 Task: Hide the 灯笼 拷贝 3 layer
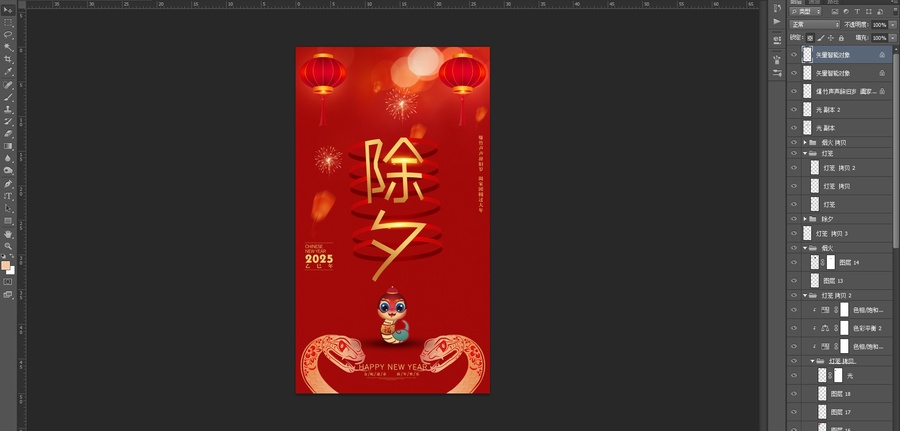coord(794,234)
